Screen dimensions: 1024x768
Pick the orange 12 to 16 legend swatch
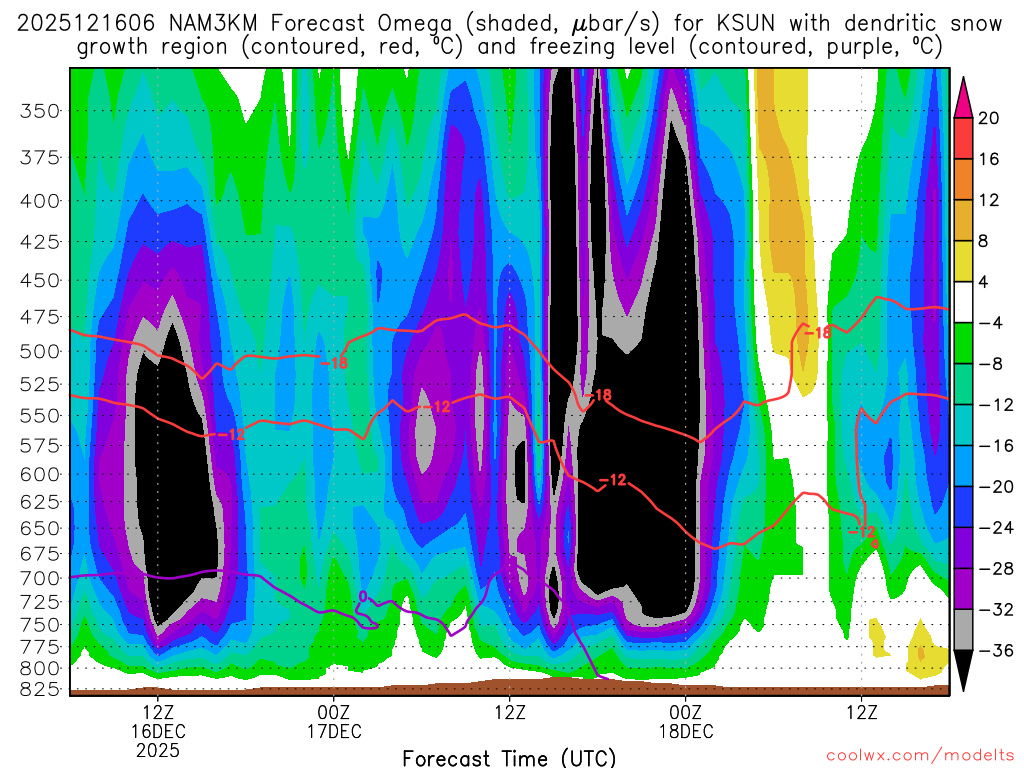click(x=963, y=179)
